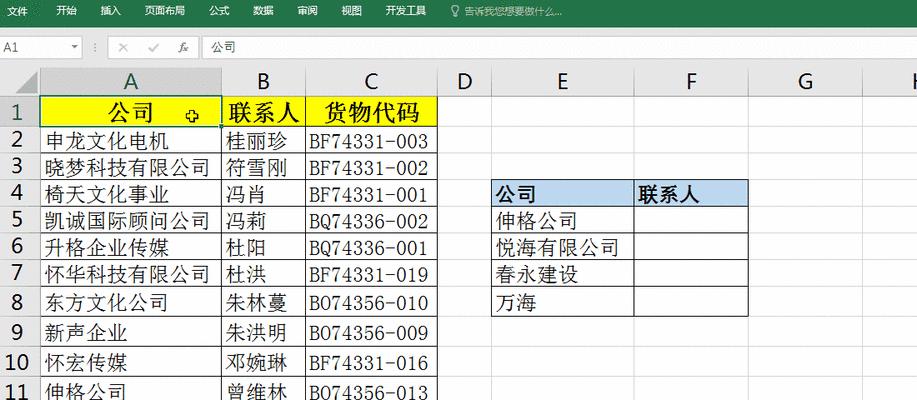Image resolution: width=917 pixels, height=400 pixels.
Task: Open the 开发工具 tab
Action: pyautogui.click(x=406, y=11)
